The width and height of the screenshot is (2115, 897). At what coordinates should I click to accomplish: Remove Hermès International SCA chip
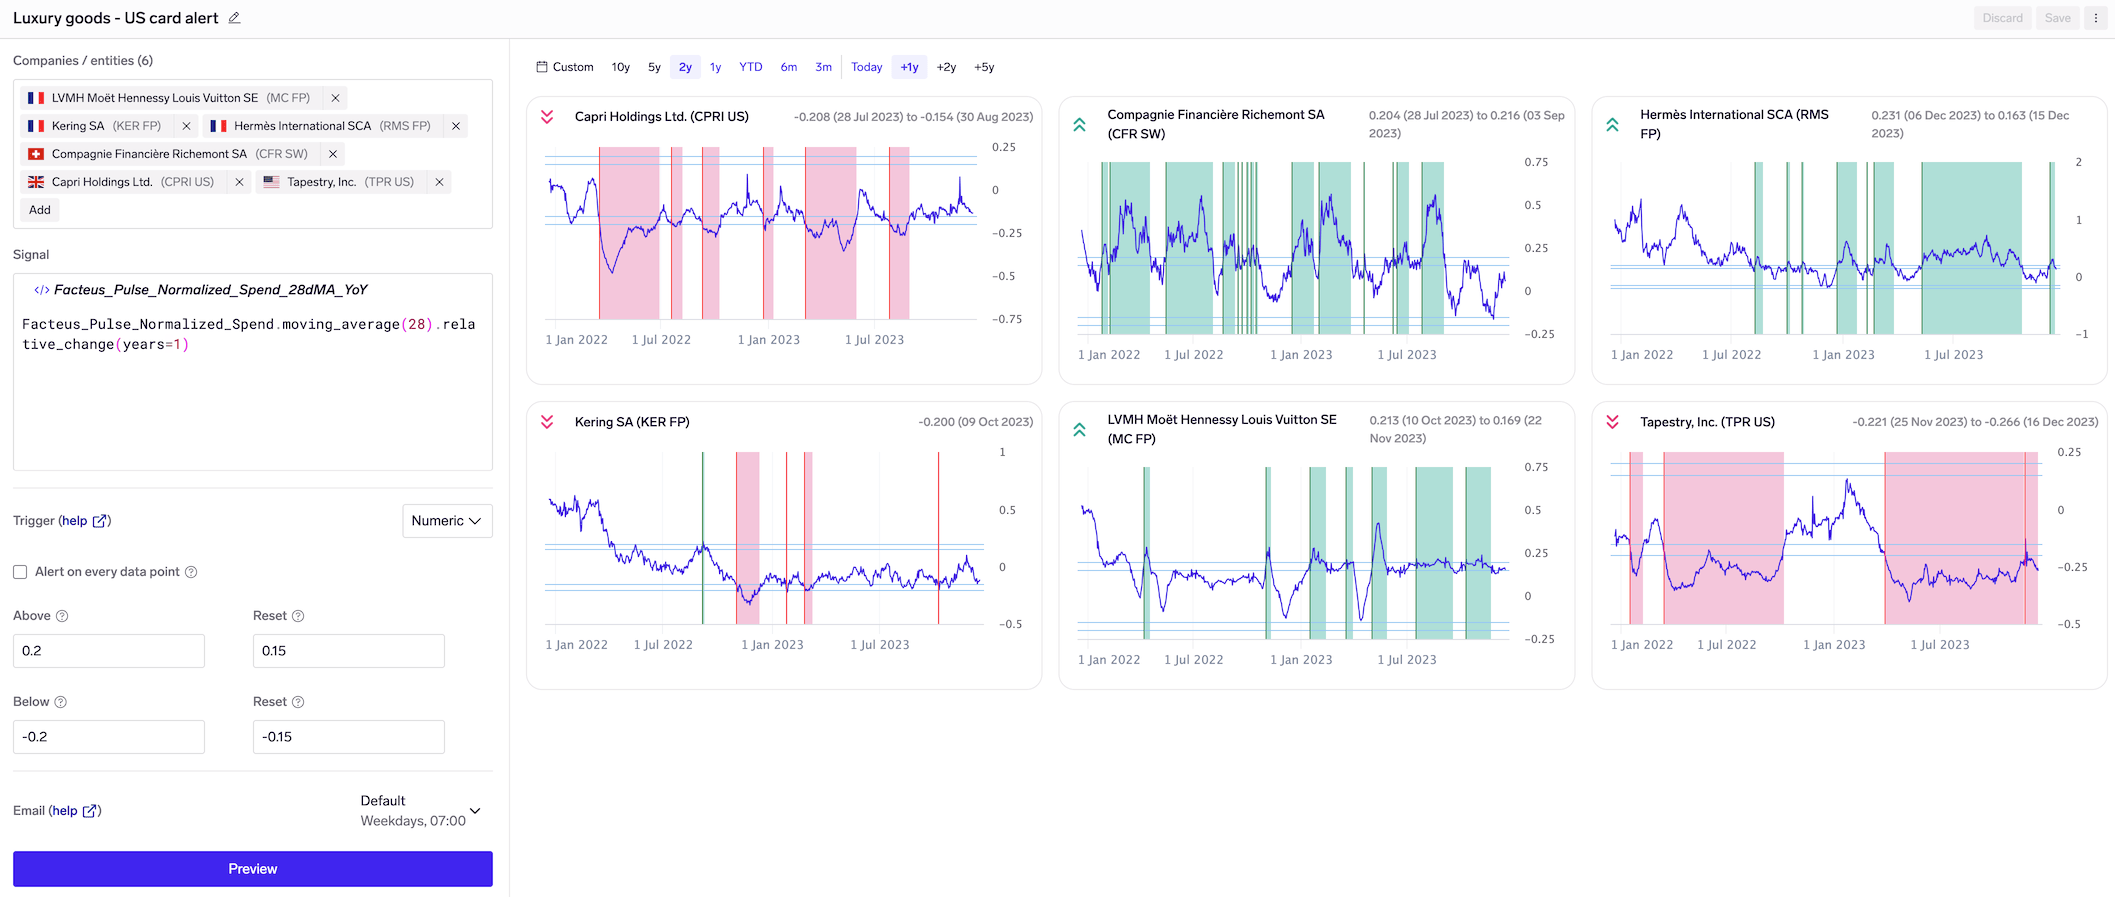tap(456, 126)
